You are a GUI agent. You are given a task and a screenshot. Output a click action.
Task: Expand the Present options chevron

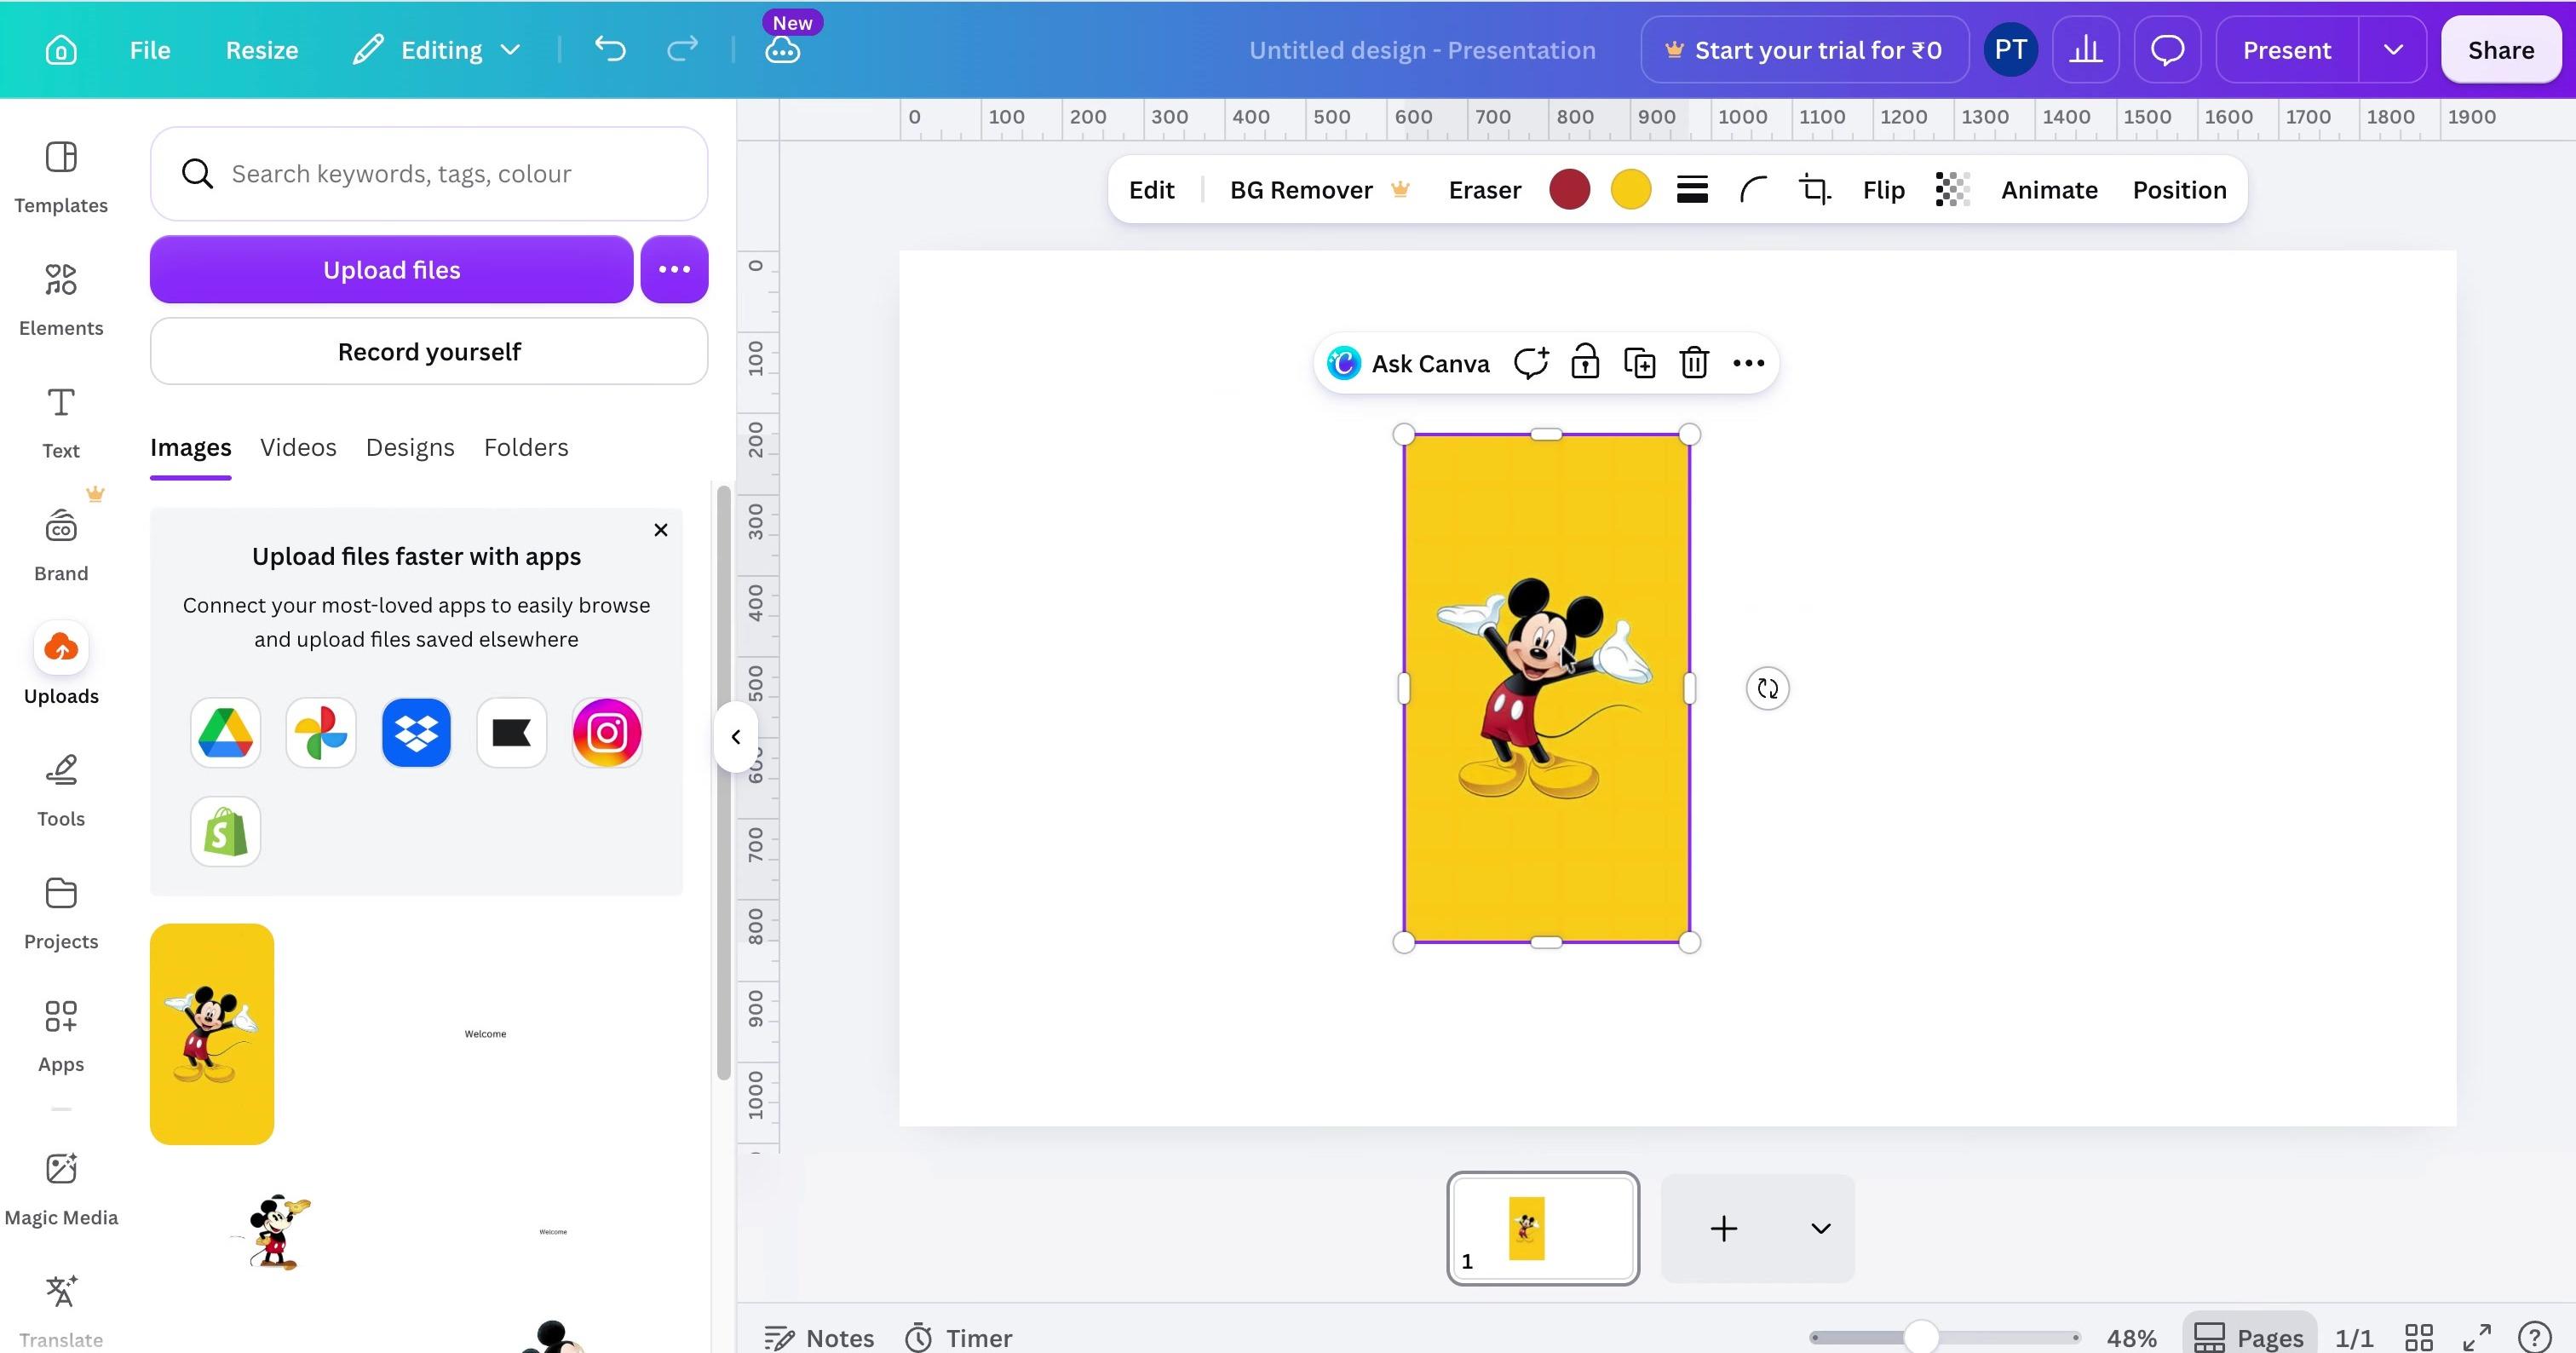(2393, 50)
